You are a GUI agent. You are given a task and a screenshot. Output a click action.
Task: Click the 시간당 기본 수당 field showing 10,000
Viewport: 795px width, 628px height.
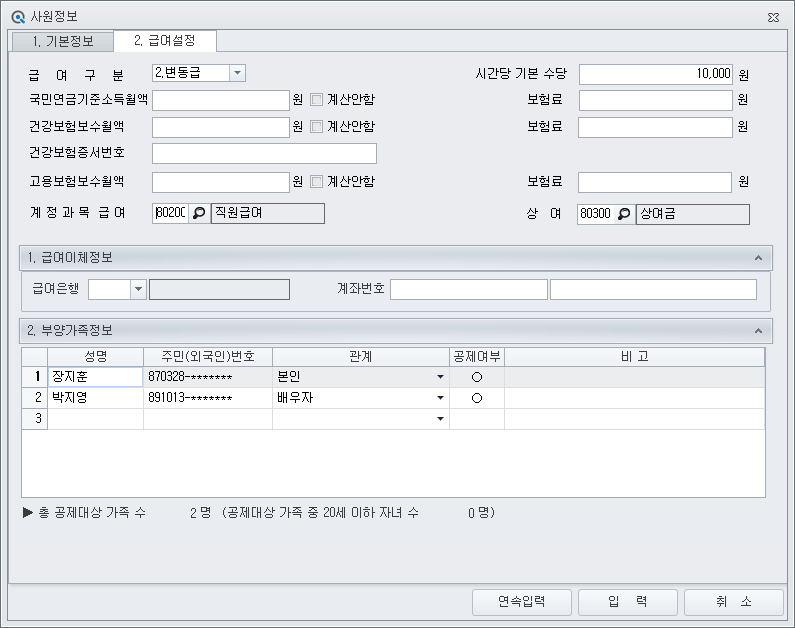pyautogui.click(x=656, y=74)
